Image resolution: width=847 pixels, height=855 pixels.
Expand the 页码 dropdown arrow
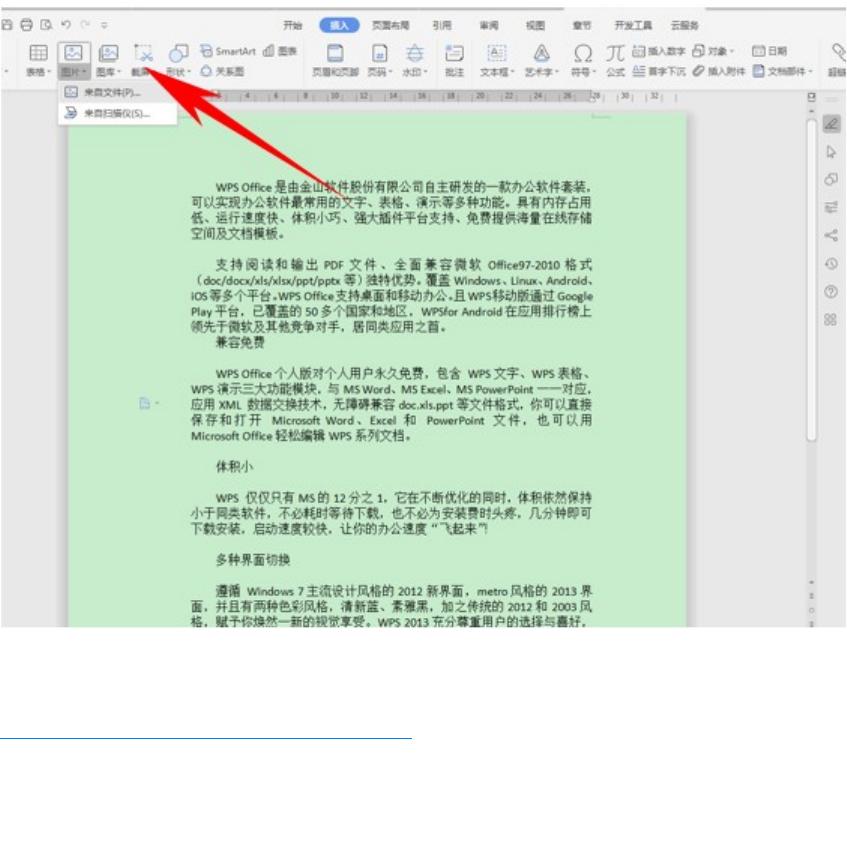391,72
